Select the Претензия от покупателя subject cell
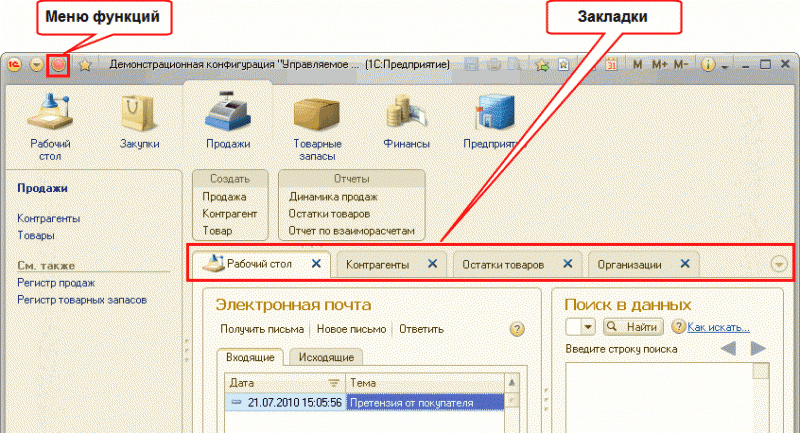Image resolution: width=800 pixels, height=433 pixels. (x=425, y=402)
